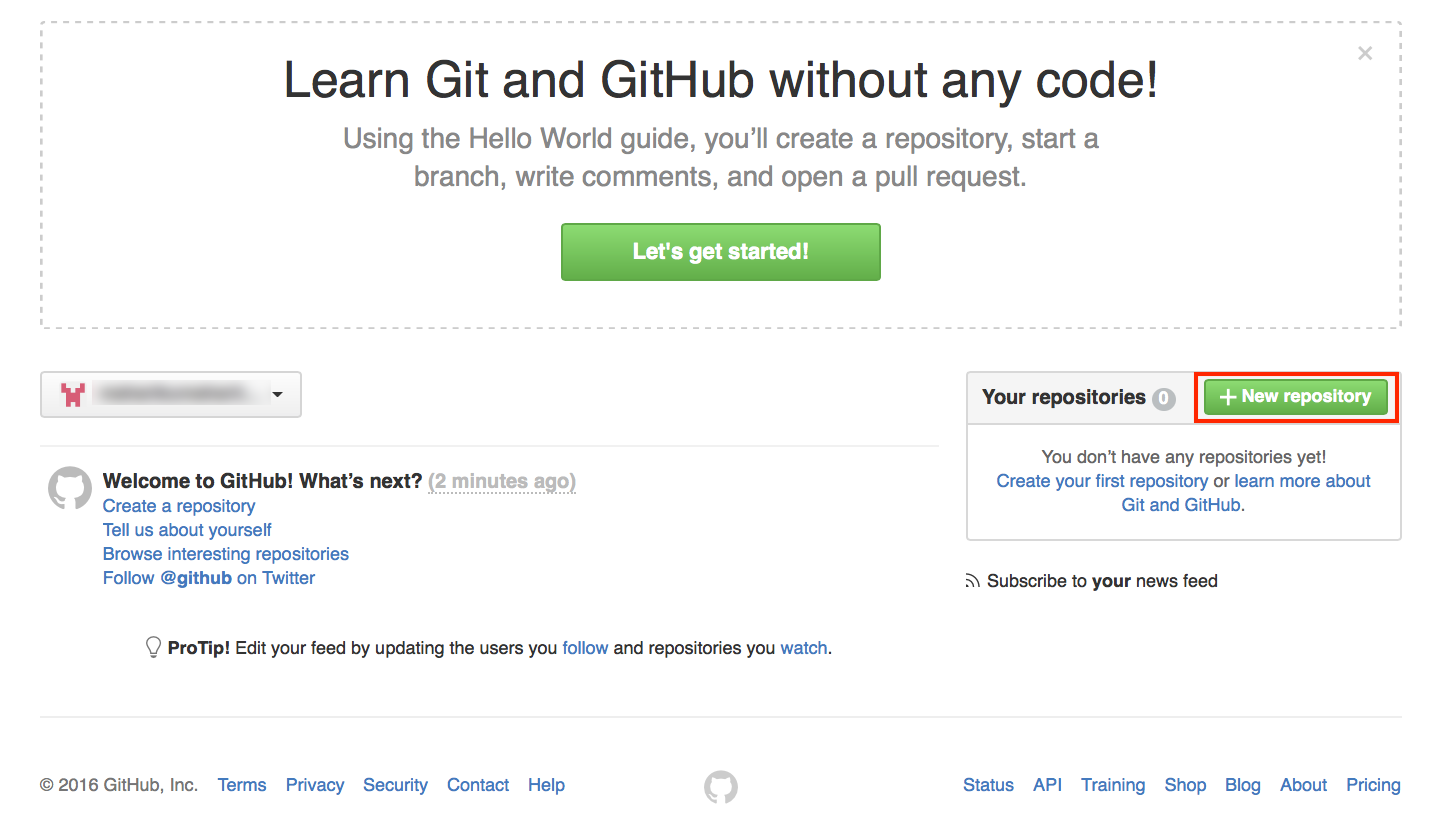
Task: Click the 2 minutes ago timestamp
Action: (x=501, y=481)
